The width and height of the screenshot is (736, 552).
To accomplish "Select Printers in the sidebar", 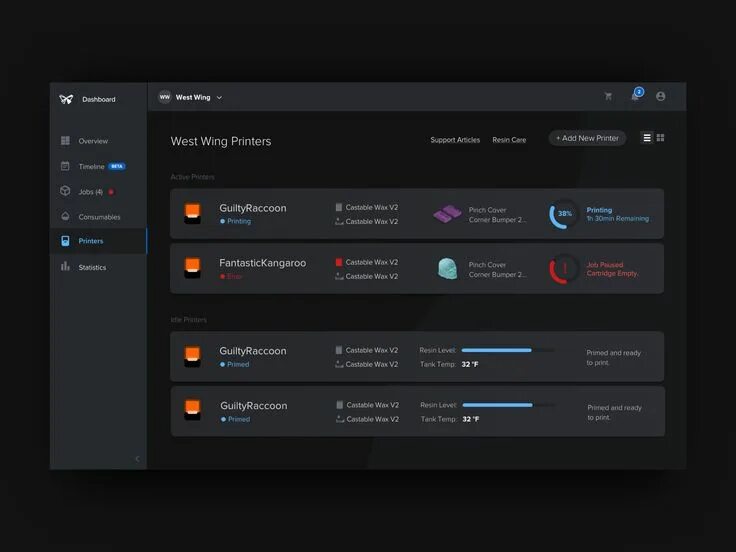I will point(99,241).
